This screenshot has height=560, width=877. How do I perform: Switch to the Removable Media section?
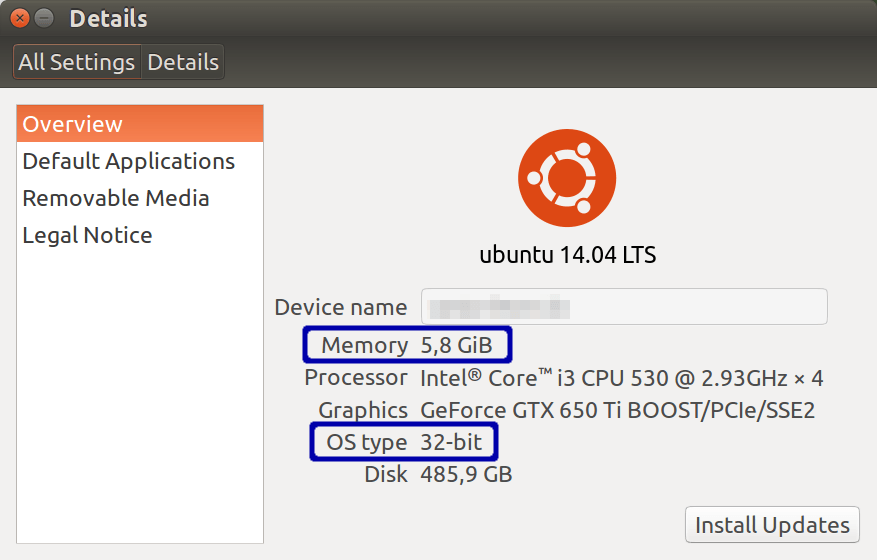click(116, 198)
